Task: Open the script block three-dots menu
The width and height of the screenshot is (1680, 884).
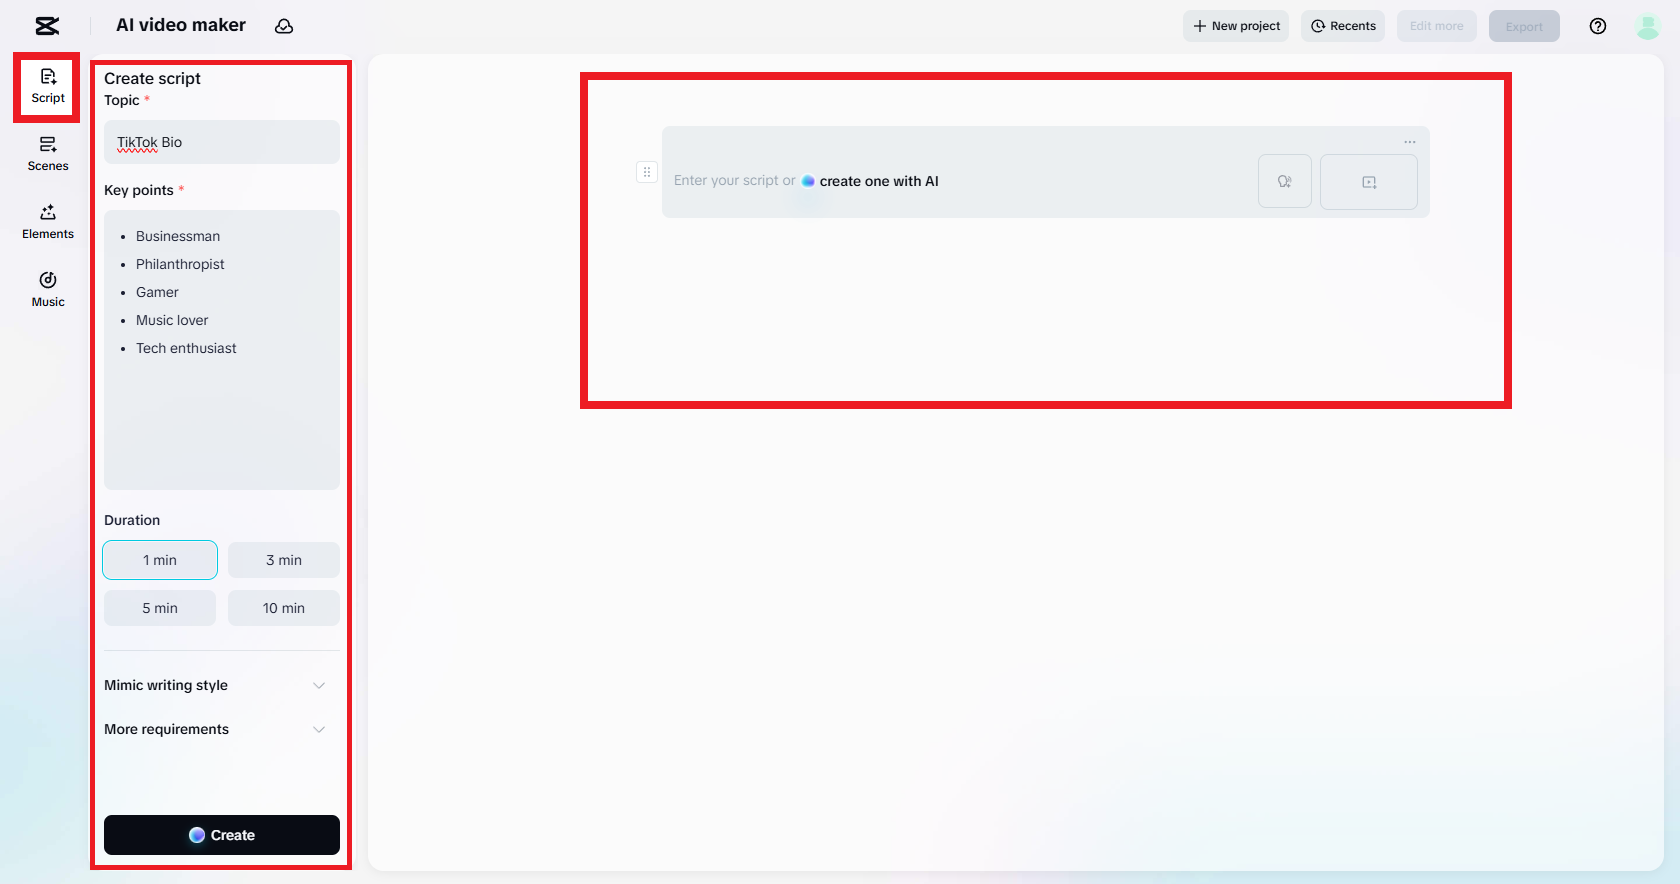Action: point(1410,142)
